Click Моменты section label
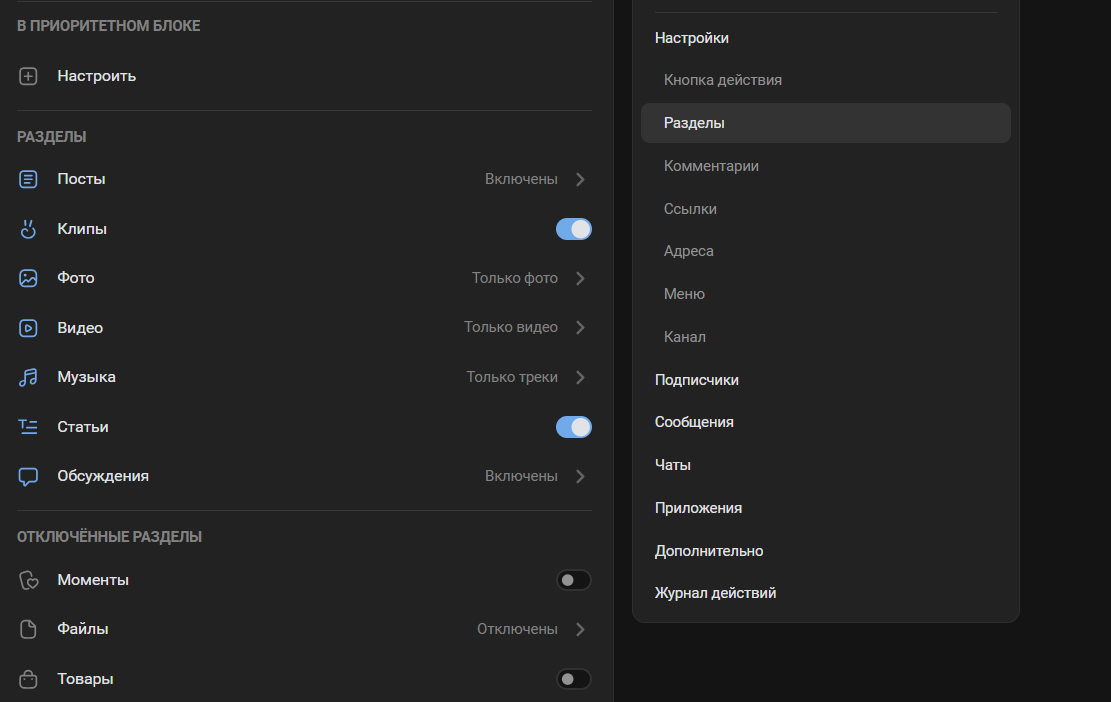 coord(93,580)
